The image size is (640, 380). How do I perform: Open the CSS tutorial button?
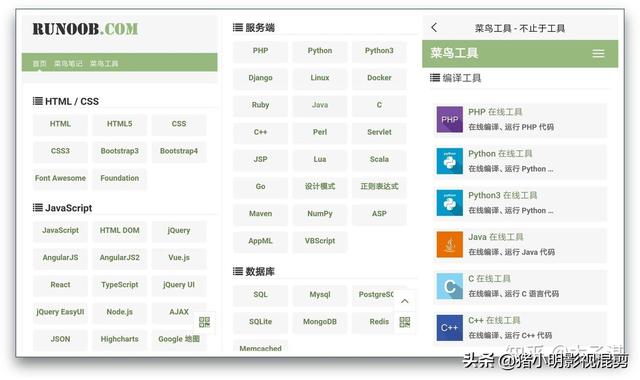[179, 124]
